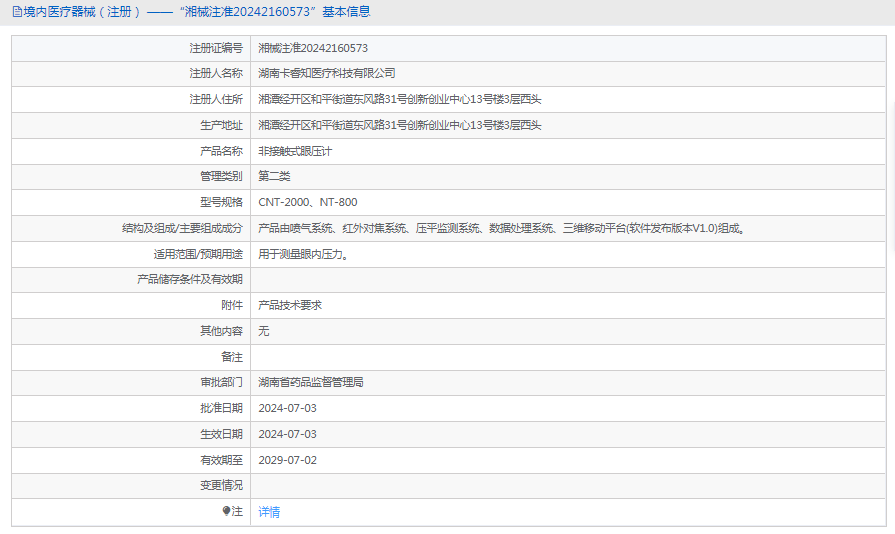The image size is (895, 534).
Task: Click the management category 第二类
Action: point(274,176)
